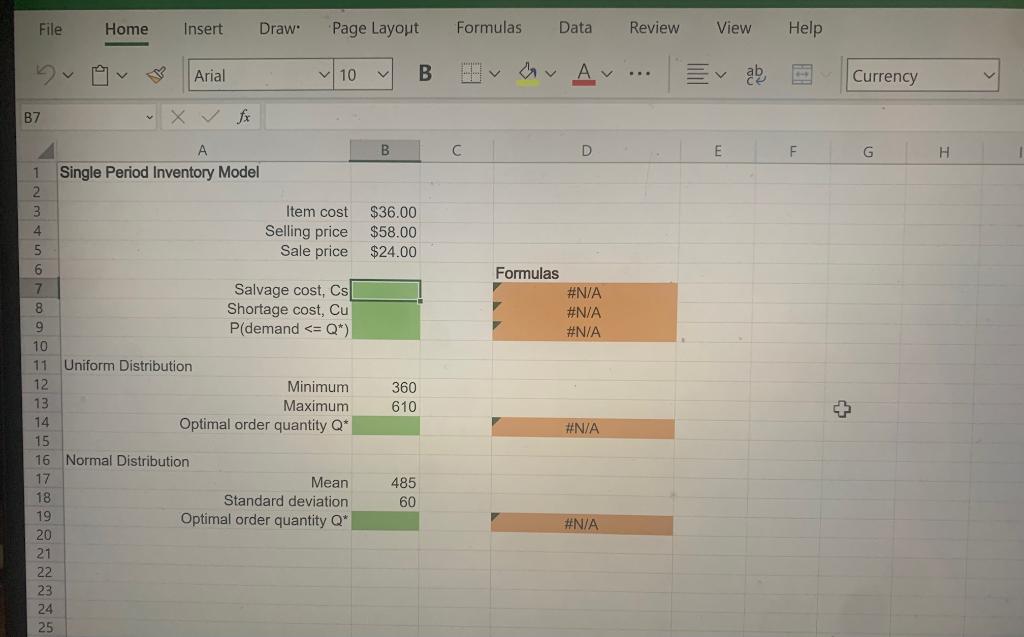Click the Enter checkmark in formula bar
The image size is (1024, 637).
pyautogui.click(x=208, y=117)
